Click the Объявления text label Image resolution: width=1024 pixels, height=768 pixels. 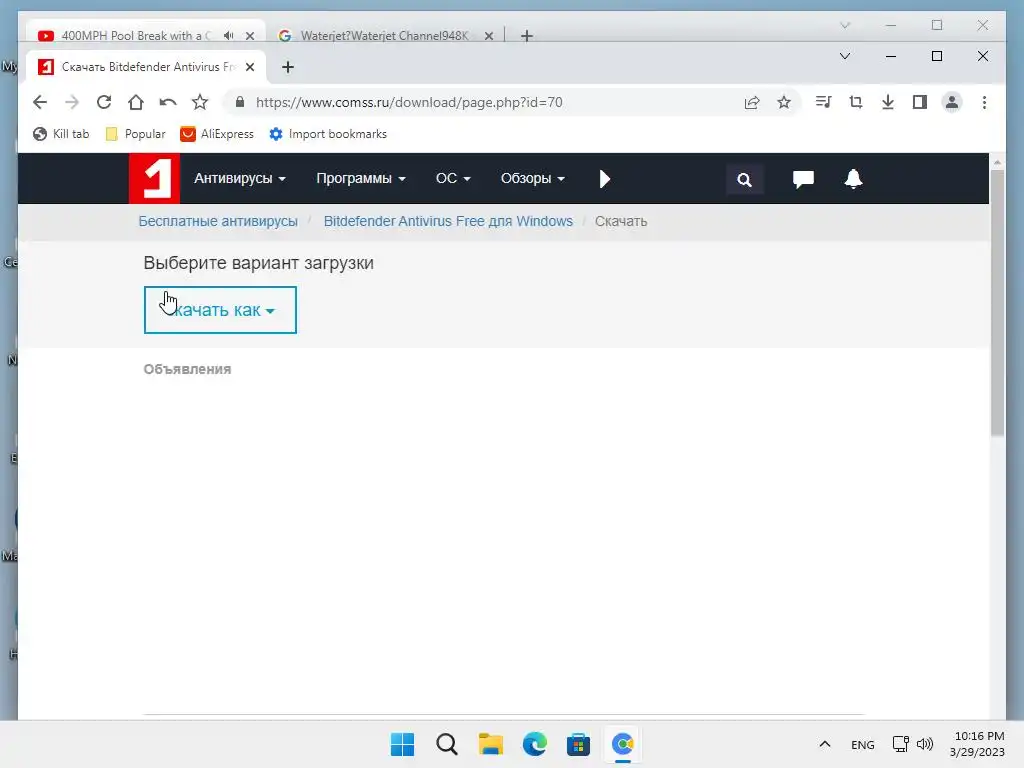[x=187, y=369]
